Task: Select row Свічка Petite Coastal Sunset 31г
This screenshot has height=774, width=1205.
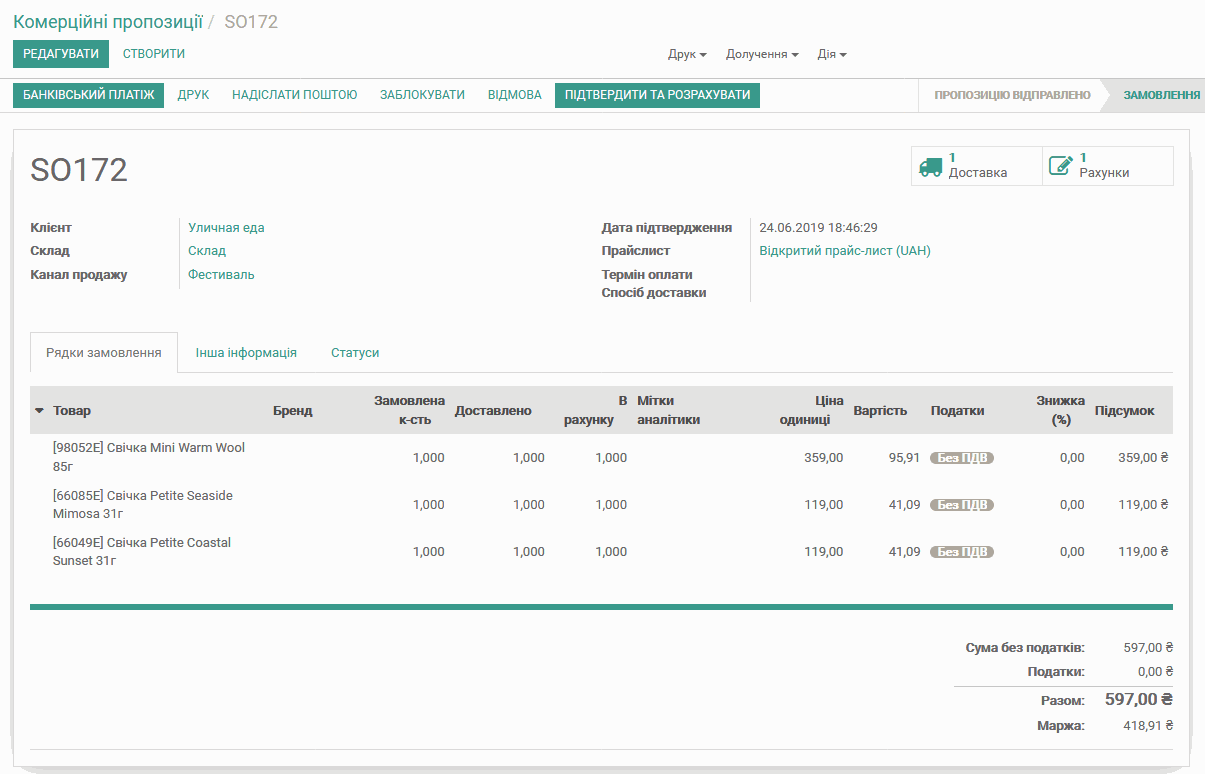Action: tap(601, 551)
